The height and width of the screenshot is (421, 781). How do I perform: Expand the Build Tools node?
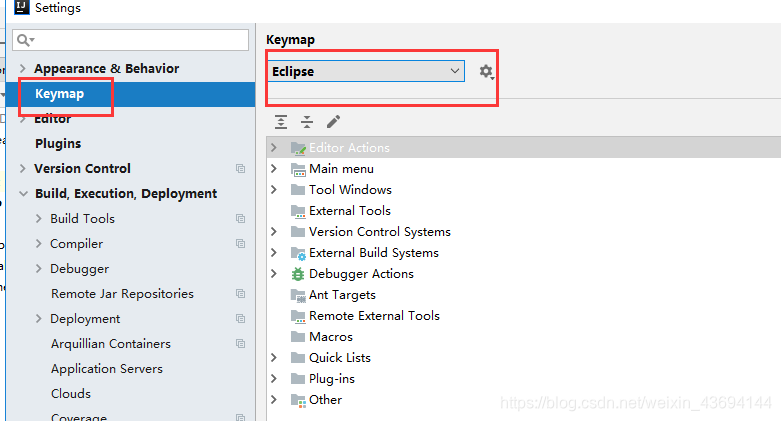(x=39, y=218)
